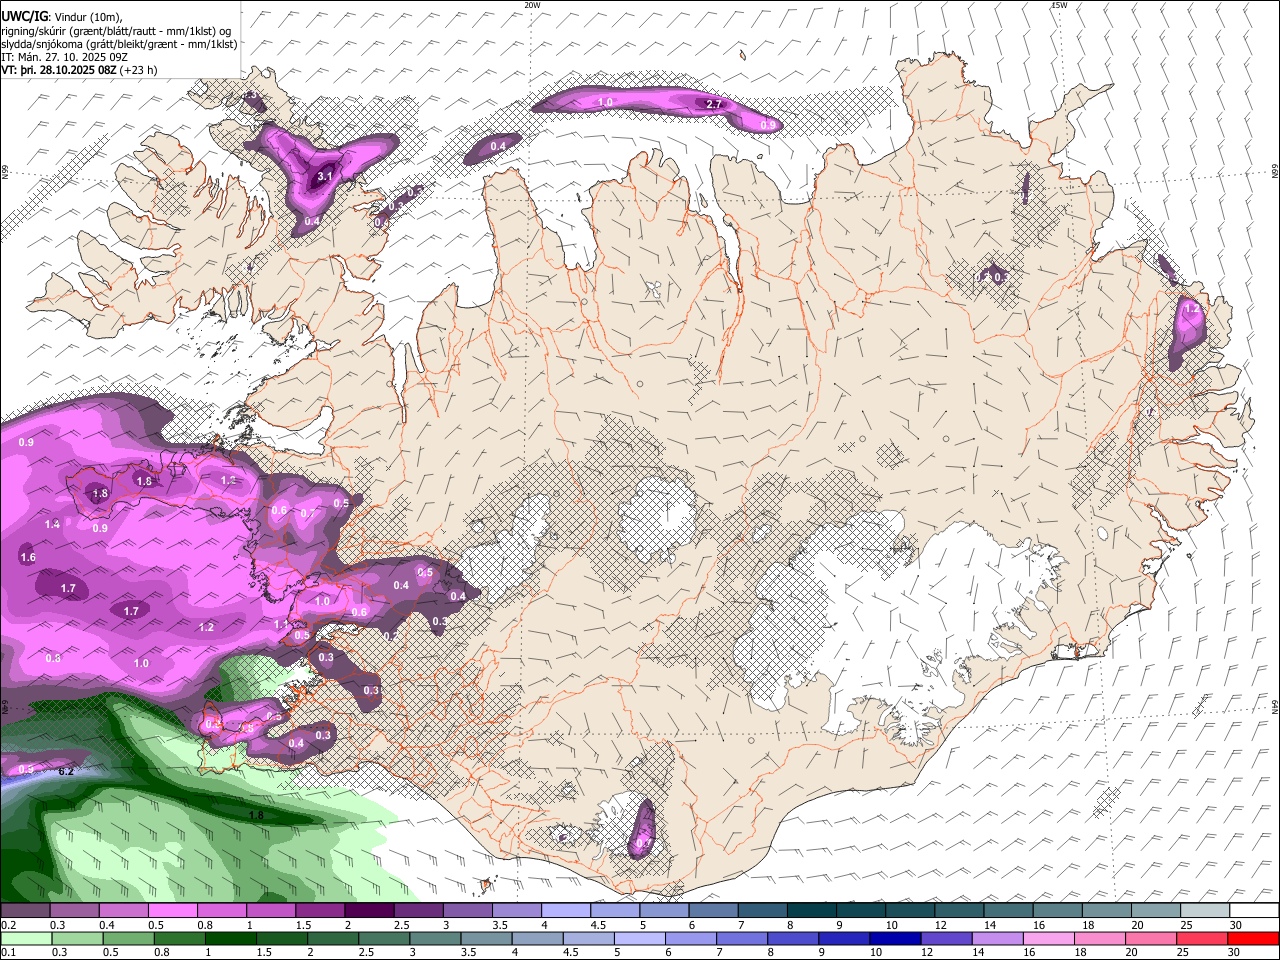1280x960 pixels.
Task: Click the 1.1 snowfall value label
Action: pyautogui.click(x=281, y=624)
